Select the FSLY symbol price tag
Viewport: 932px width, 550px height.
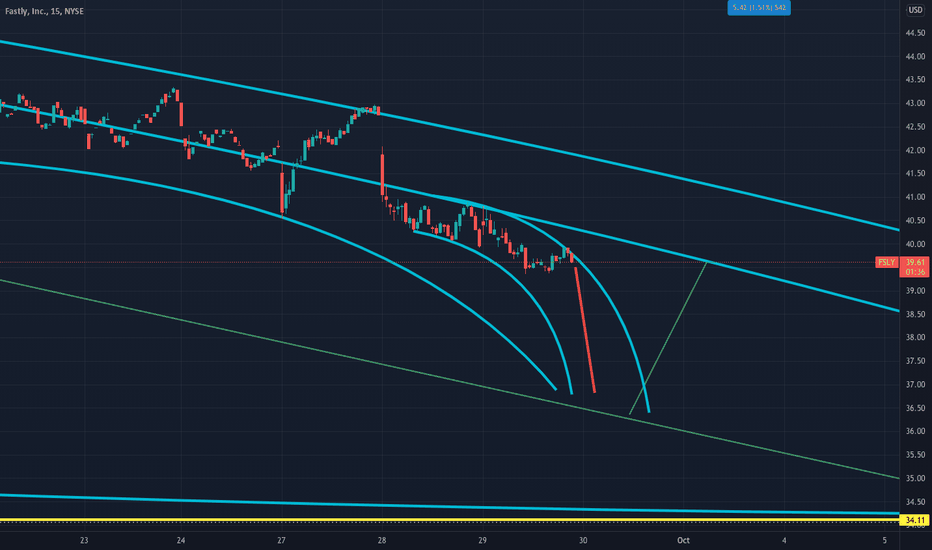tap(887, 262)
